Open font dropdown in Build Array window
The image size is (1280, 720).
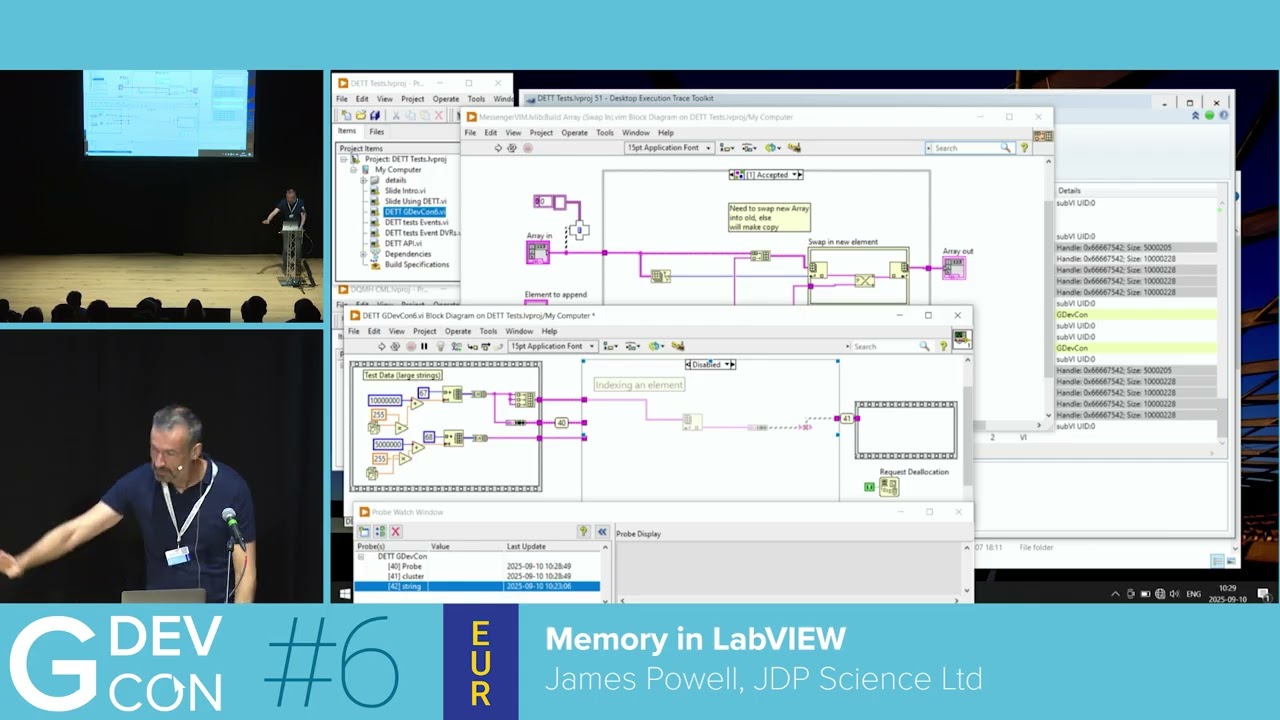669,147
